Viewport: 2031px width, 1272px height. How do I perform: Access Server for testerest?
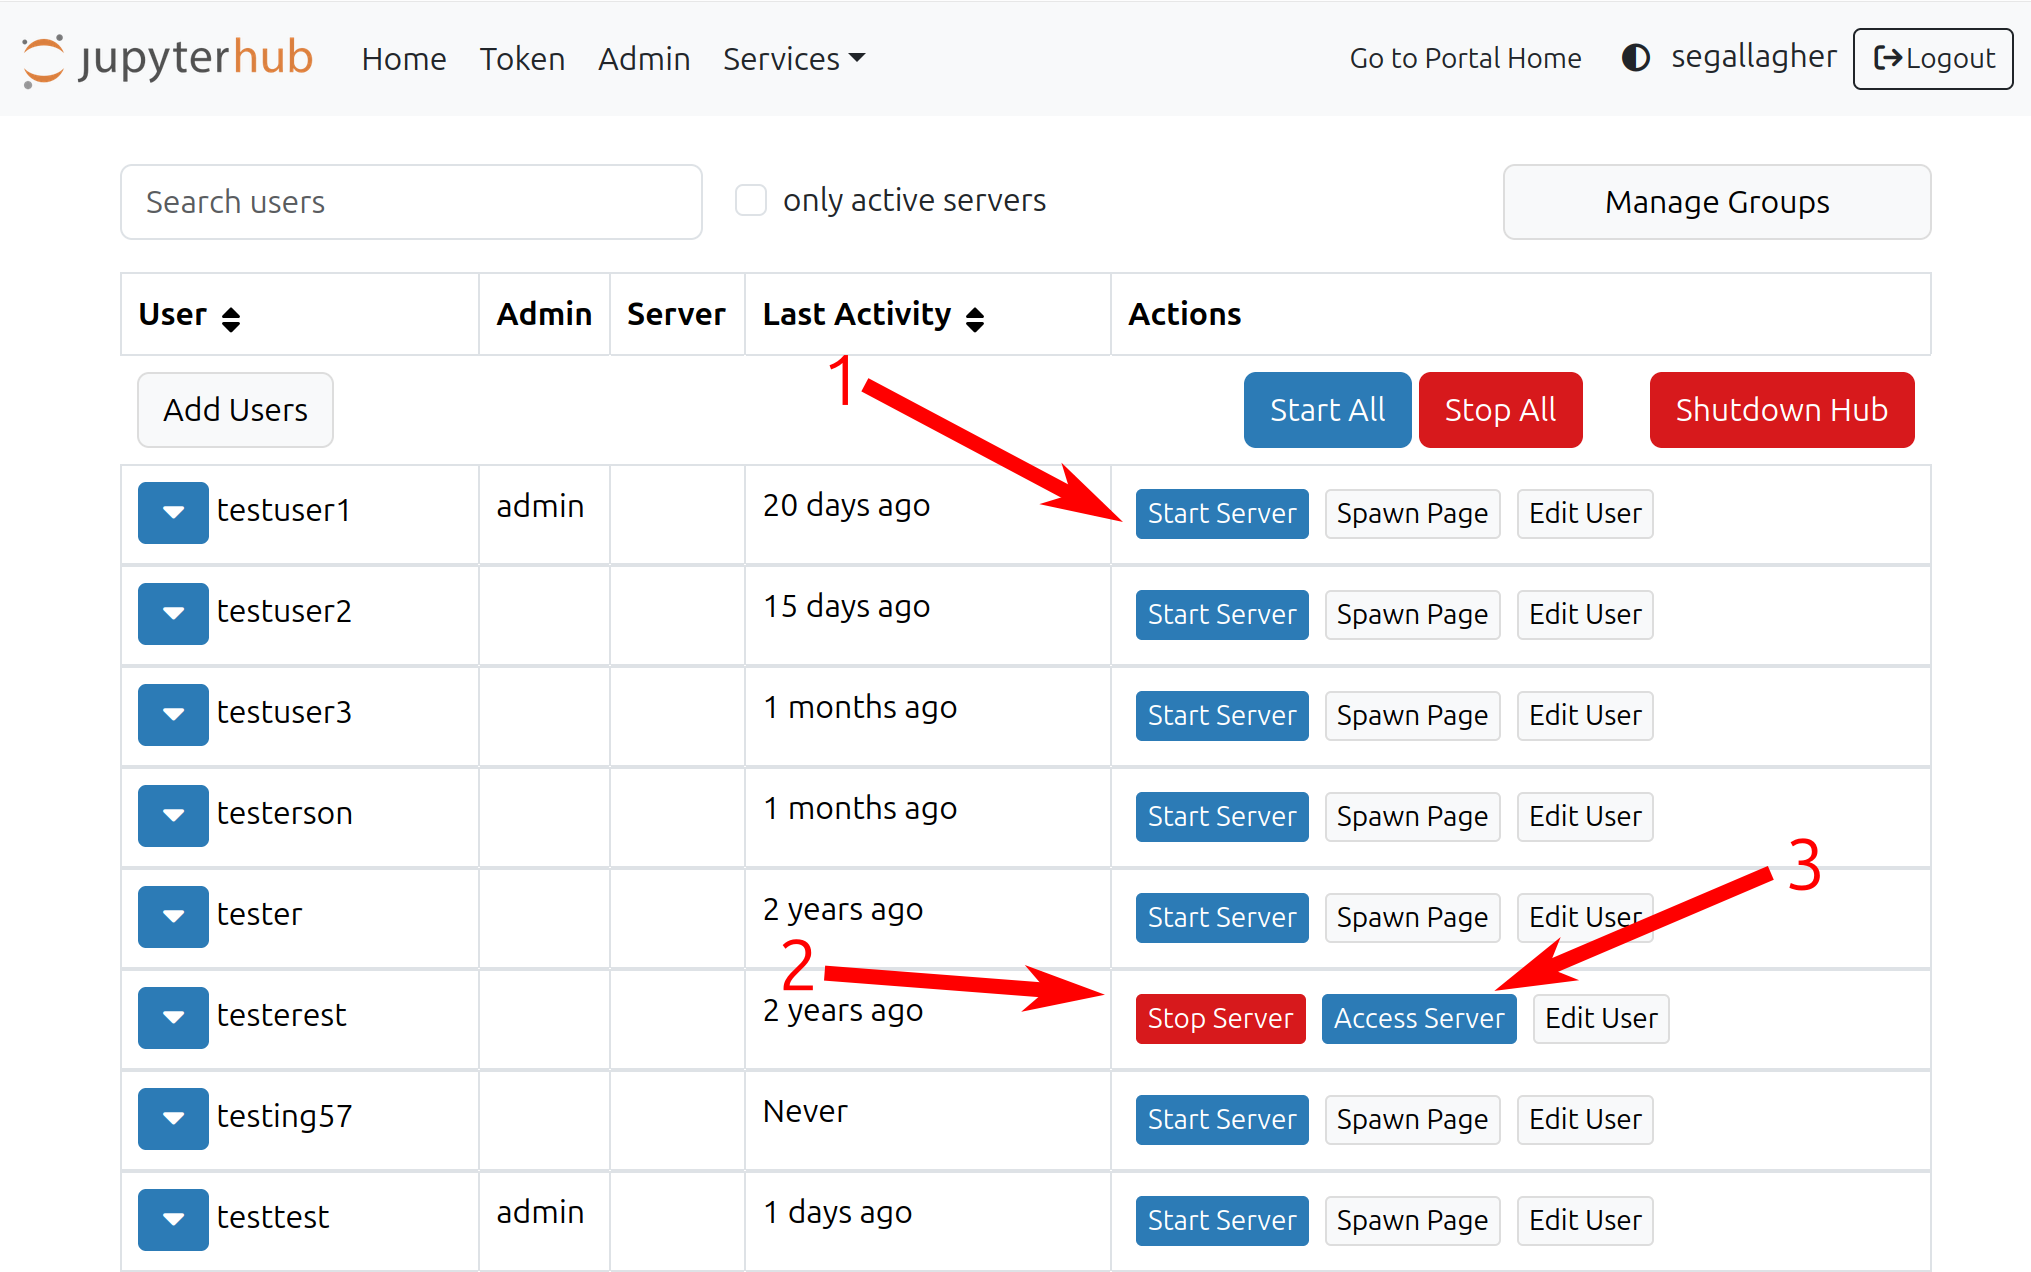[1419, 1019]
